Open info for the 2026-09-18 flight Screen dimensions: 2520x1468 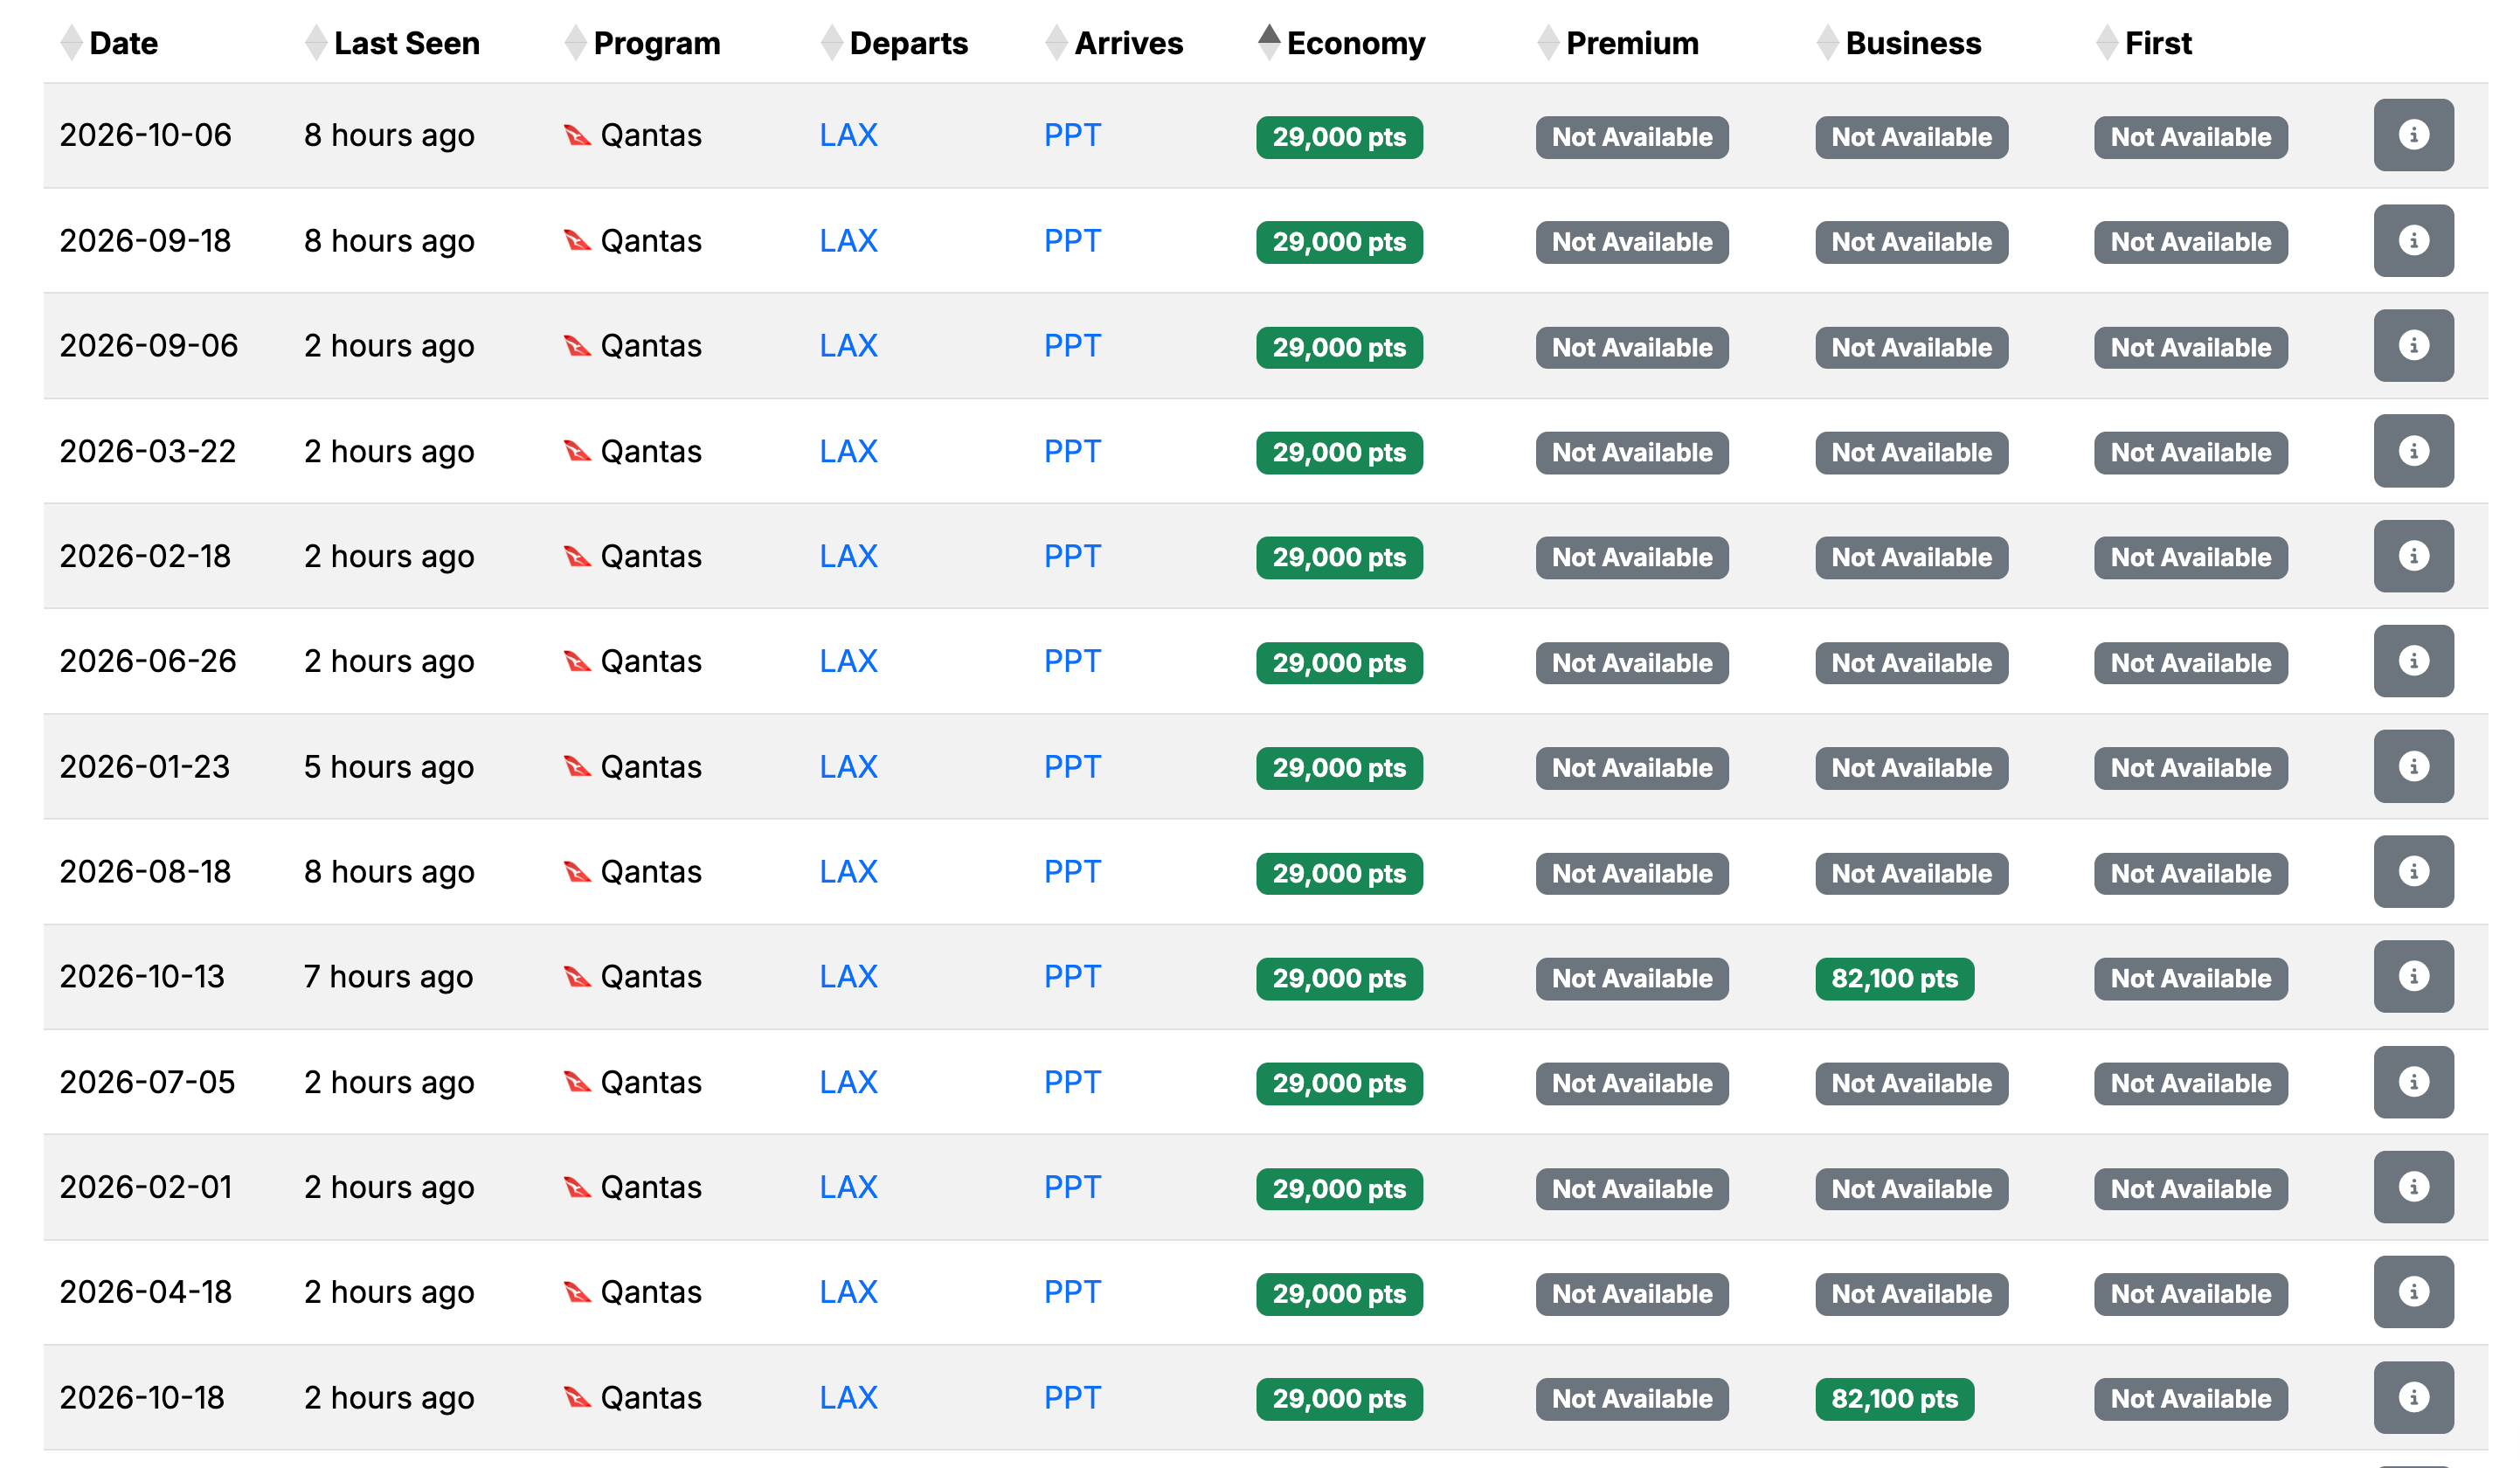pyautogui.click(x=2412, y=241)
